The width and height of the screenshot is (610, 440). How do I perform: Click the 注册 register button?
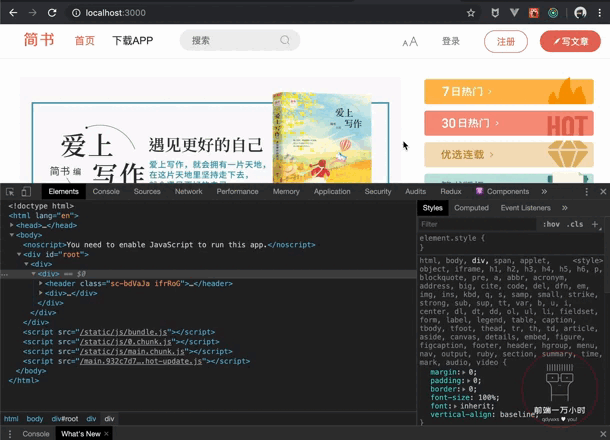[506, 41]
